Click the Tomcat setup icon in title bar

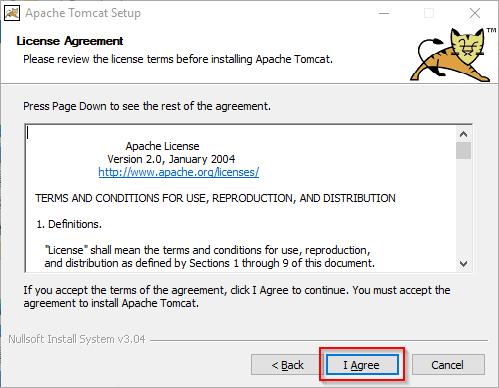pyautogui.click(x=12, y=13)
